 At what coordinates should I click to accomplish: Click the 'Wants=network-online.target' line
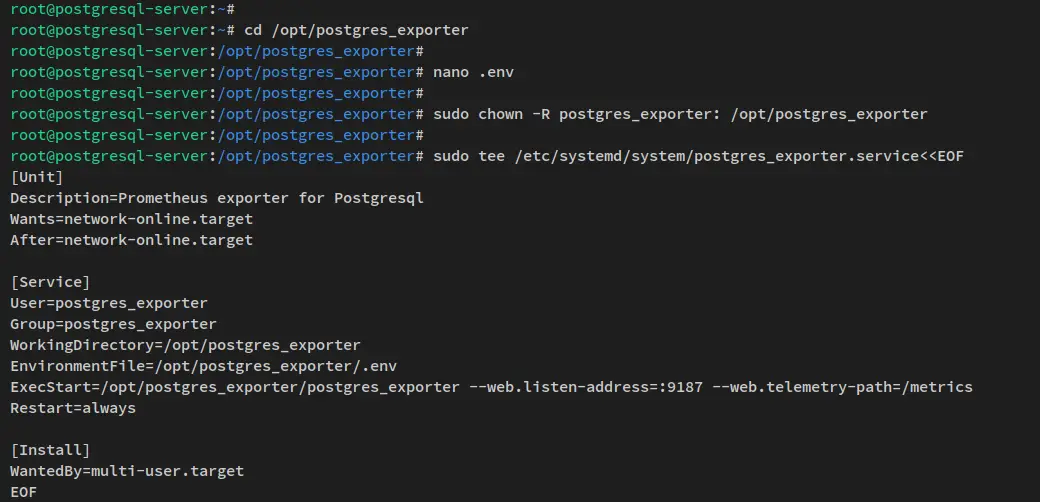pyautogui.click(x=131, y=219)
